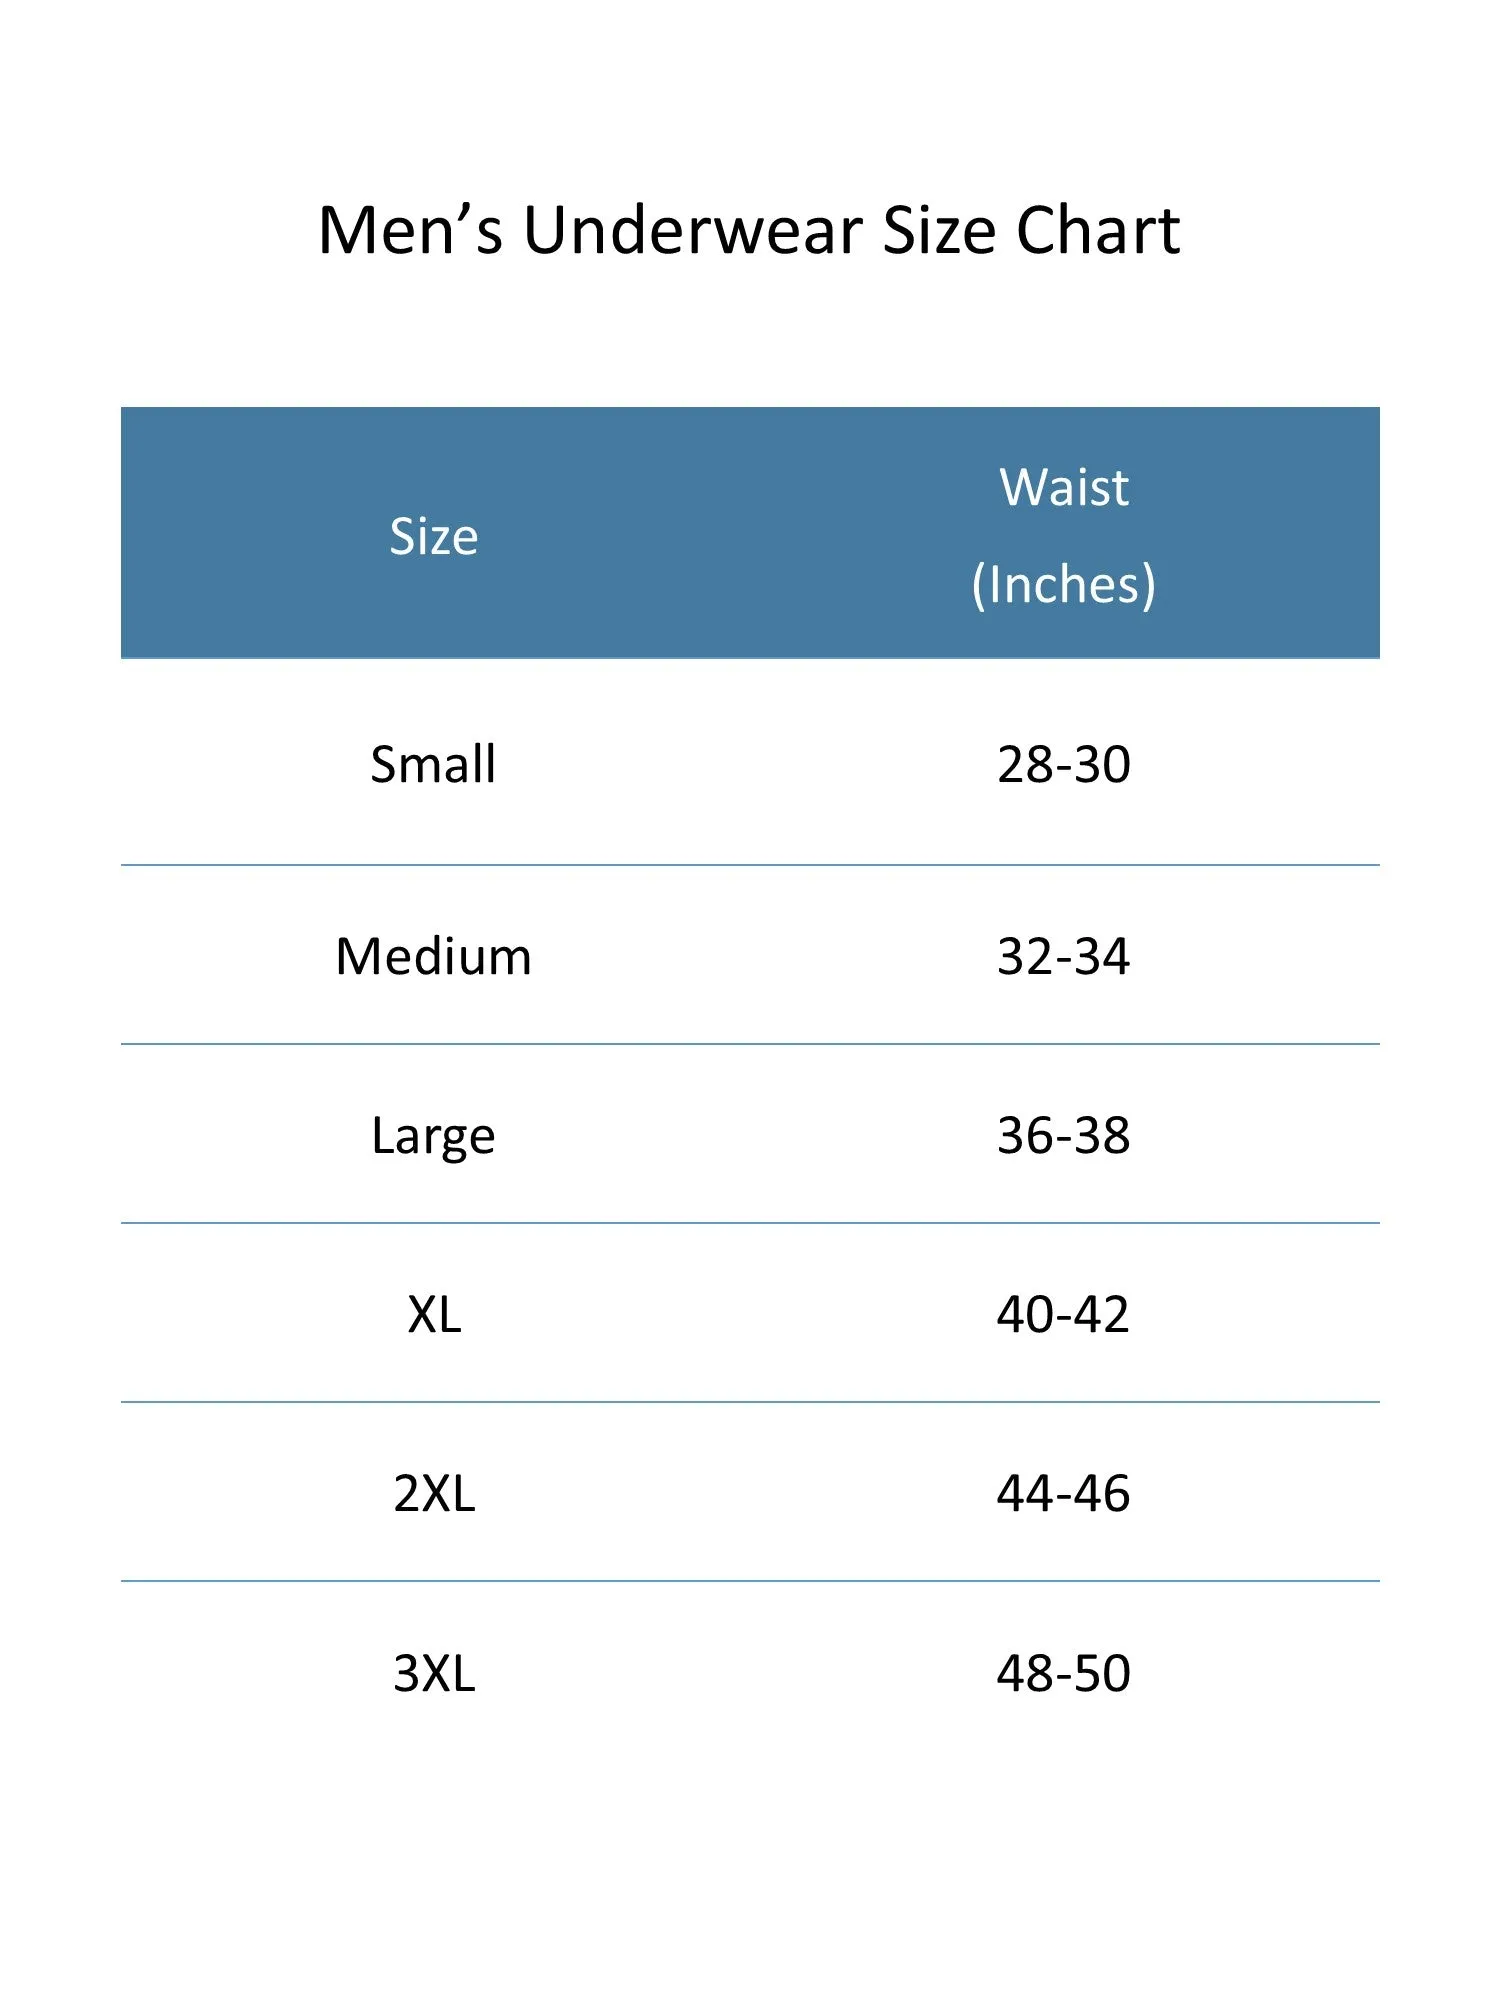This screenshot has width=1500, height=2000.
Task: Select the XL size label
Action: (x=434, y=1314)
